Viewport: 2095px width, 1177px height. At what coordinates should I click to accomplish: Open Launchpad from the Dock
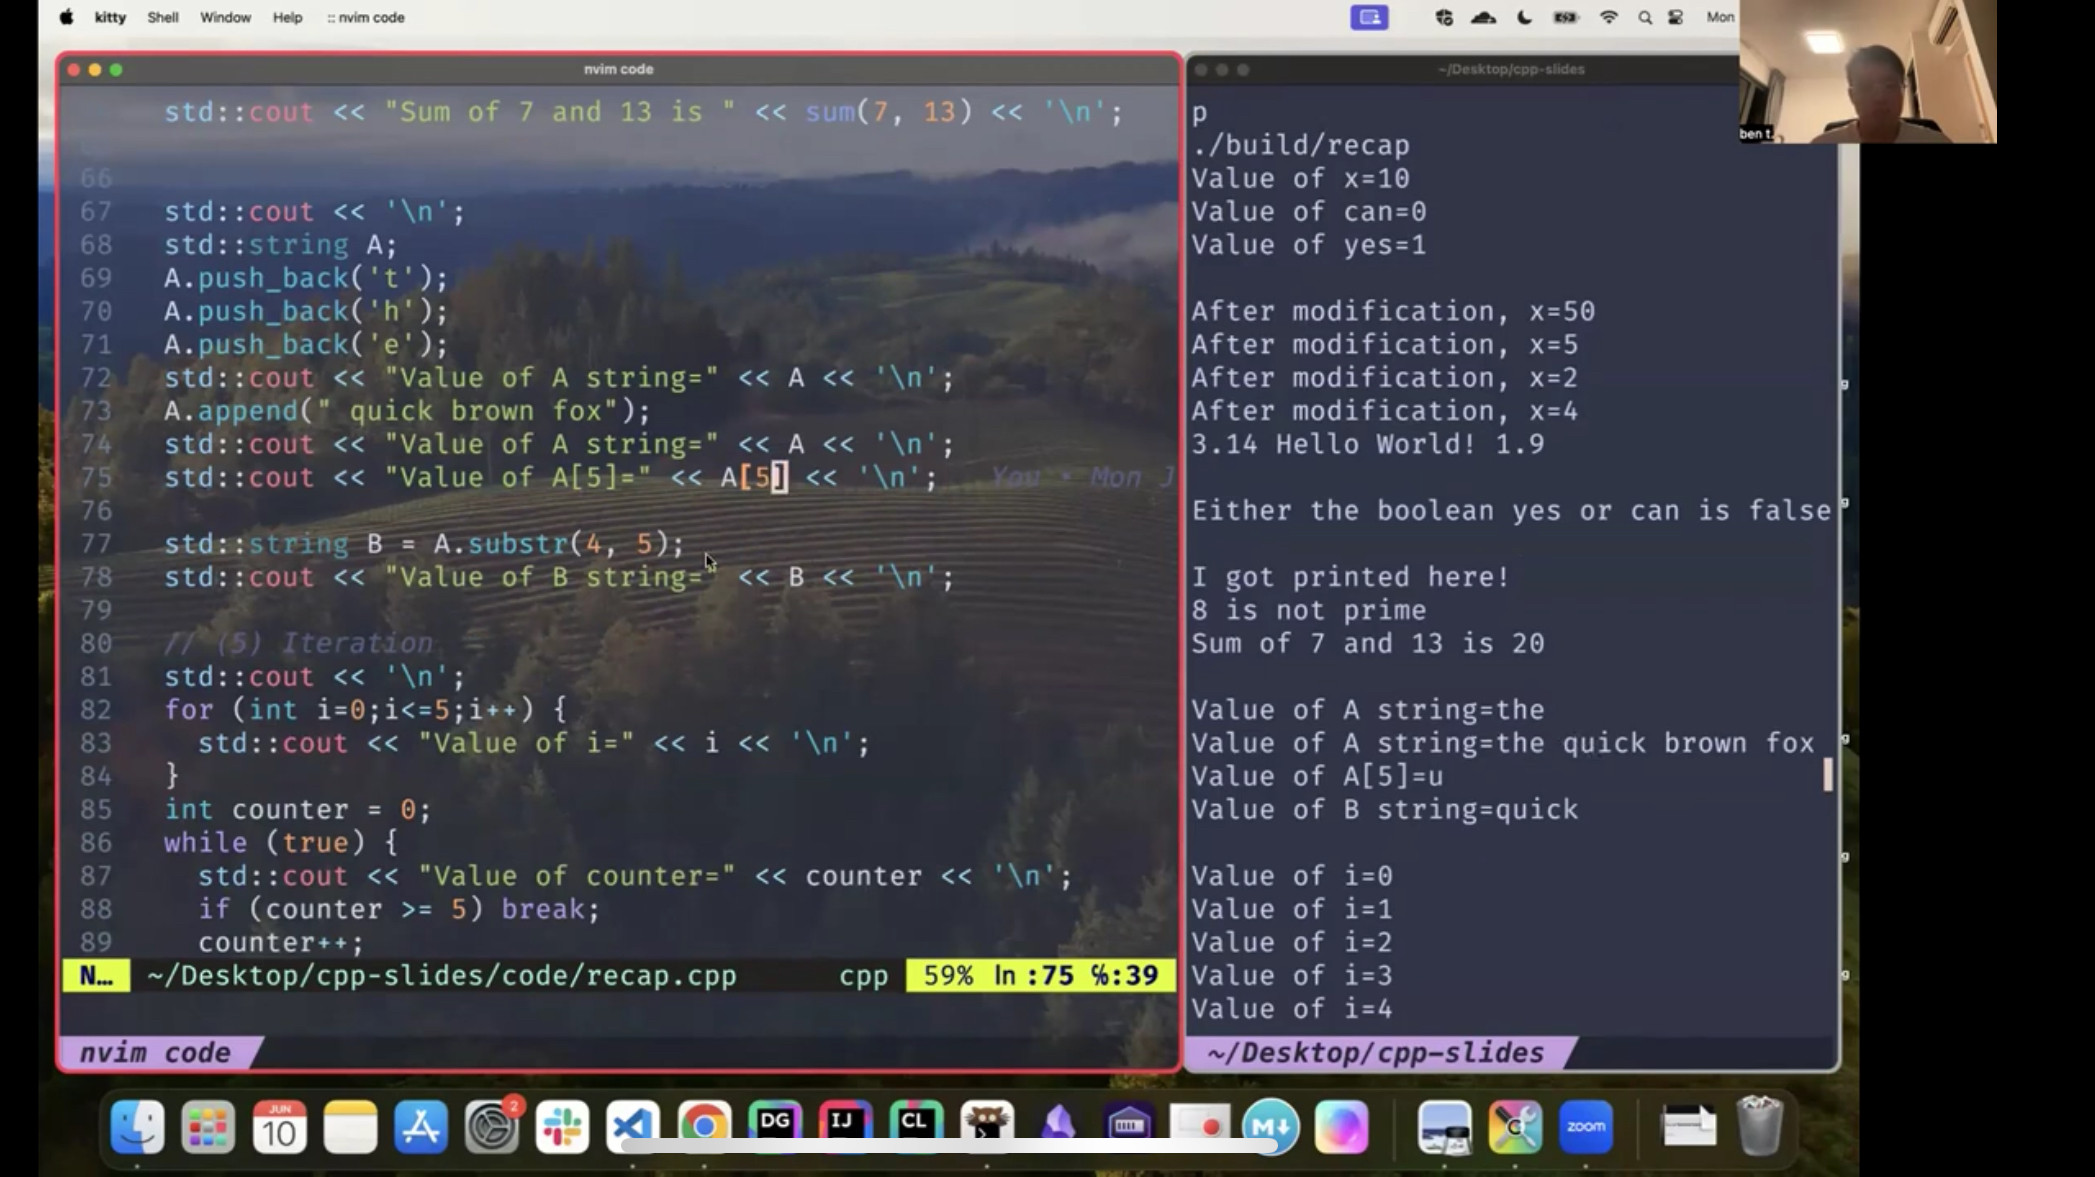pos(208,1127)
